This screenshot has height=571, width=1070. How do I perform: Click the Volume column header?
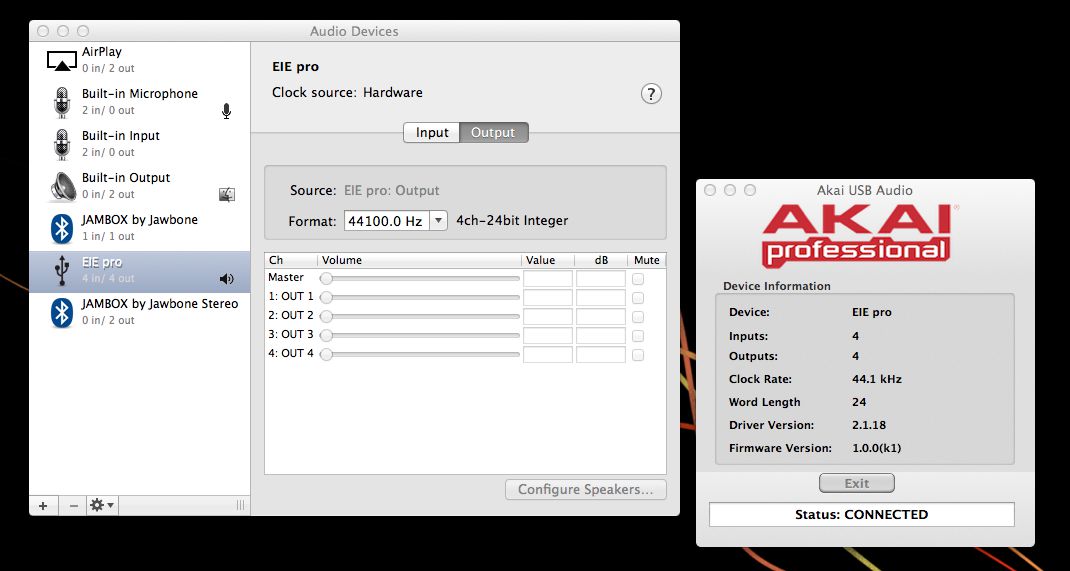[420, 260]
